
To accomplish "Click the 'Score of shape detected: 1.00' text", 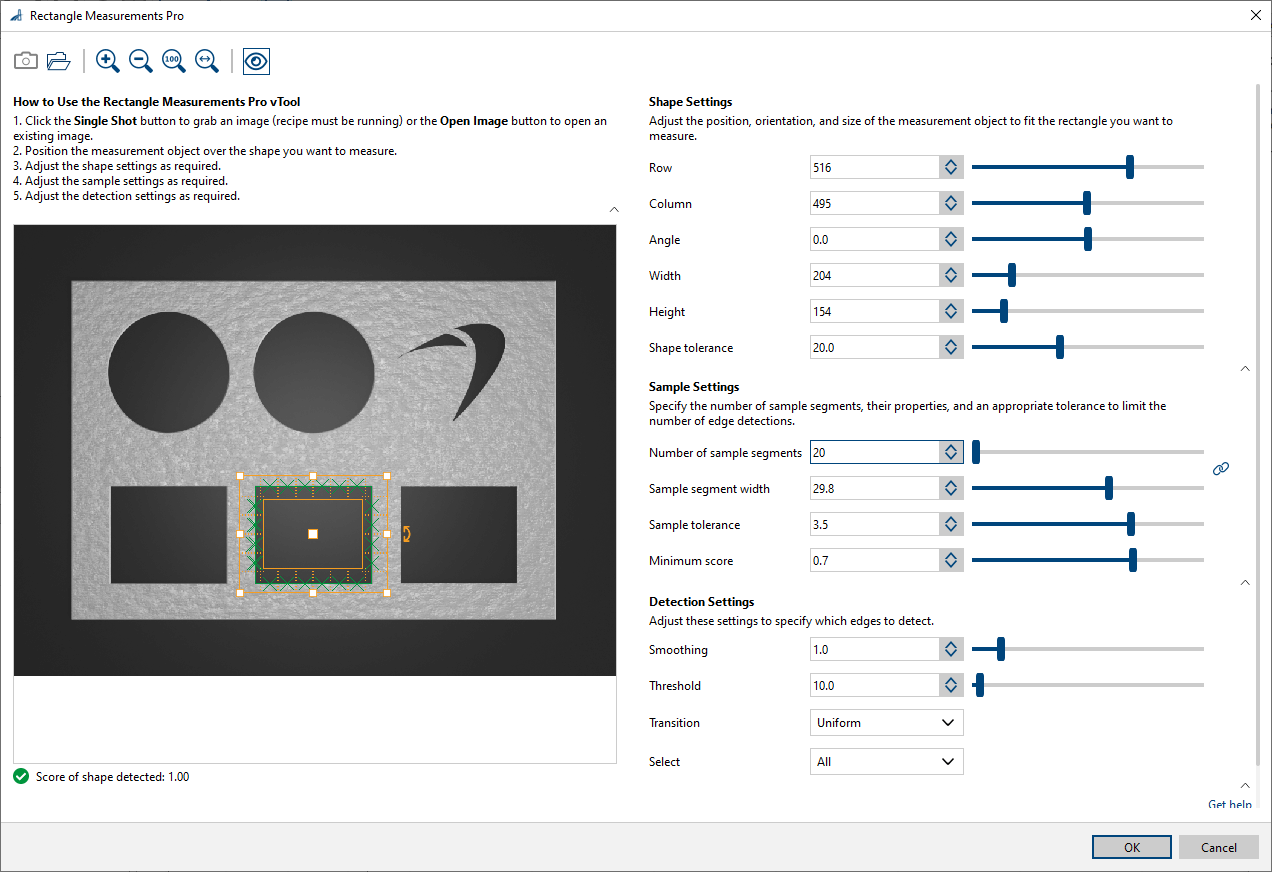I will pyautogui.click(x=113, y=777).
